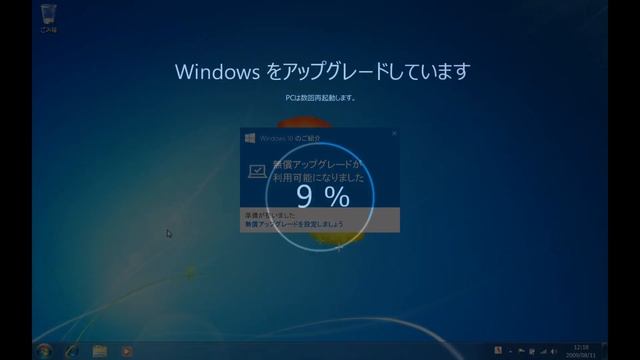
Task: Open the Windows Start orb
Action: (x=44, y=351)
